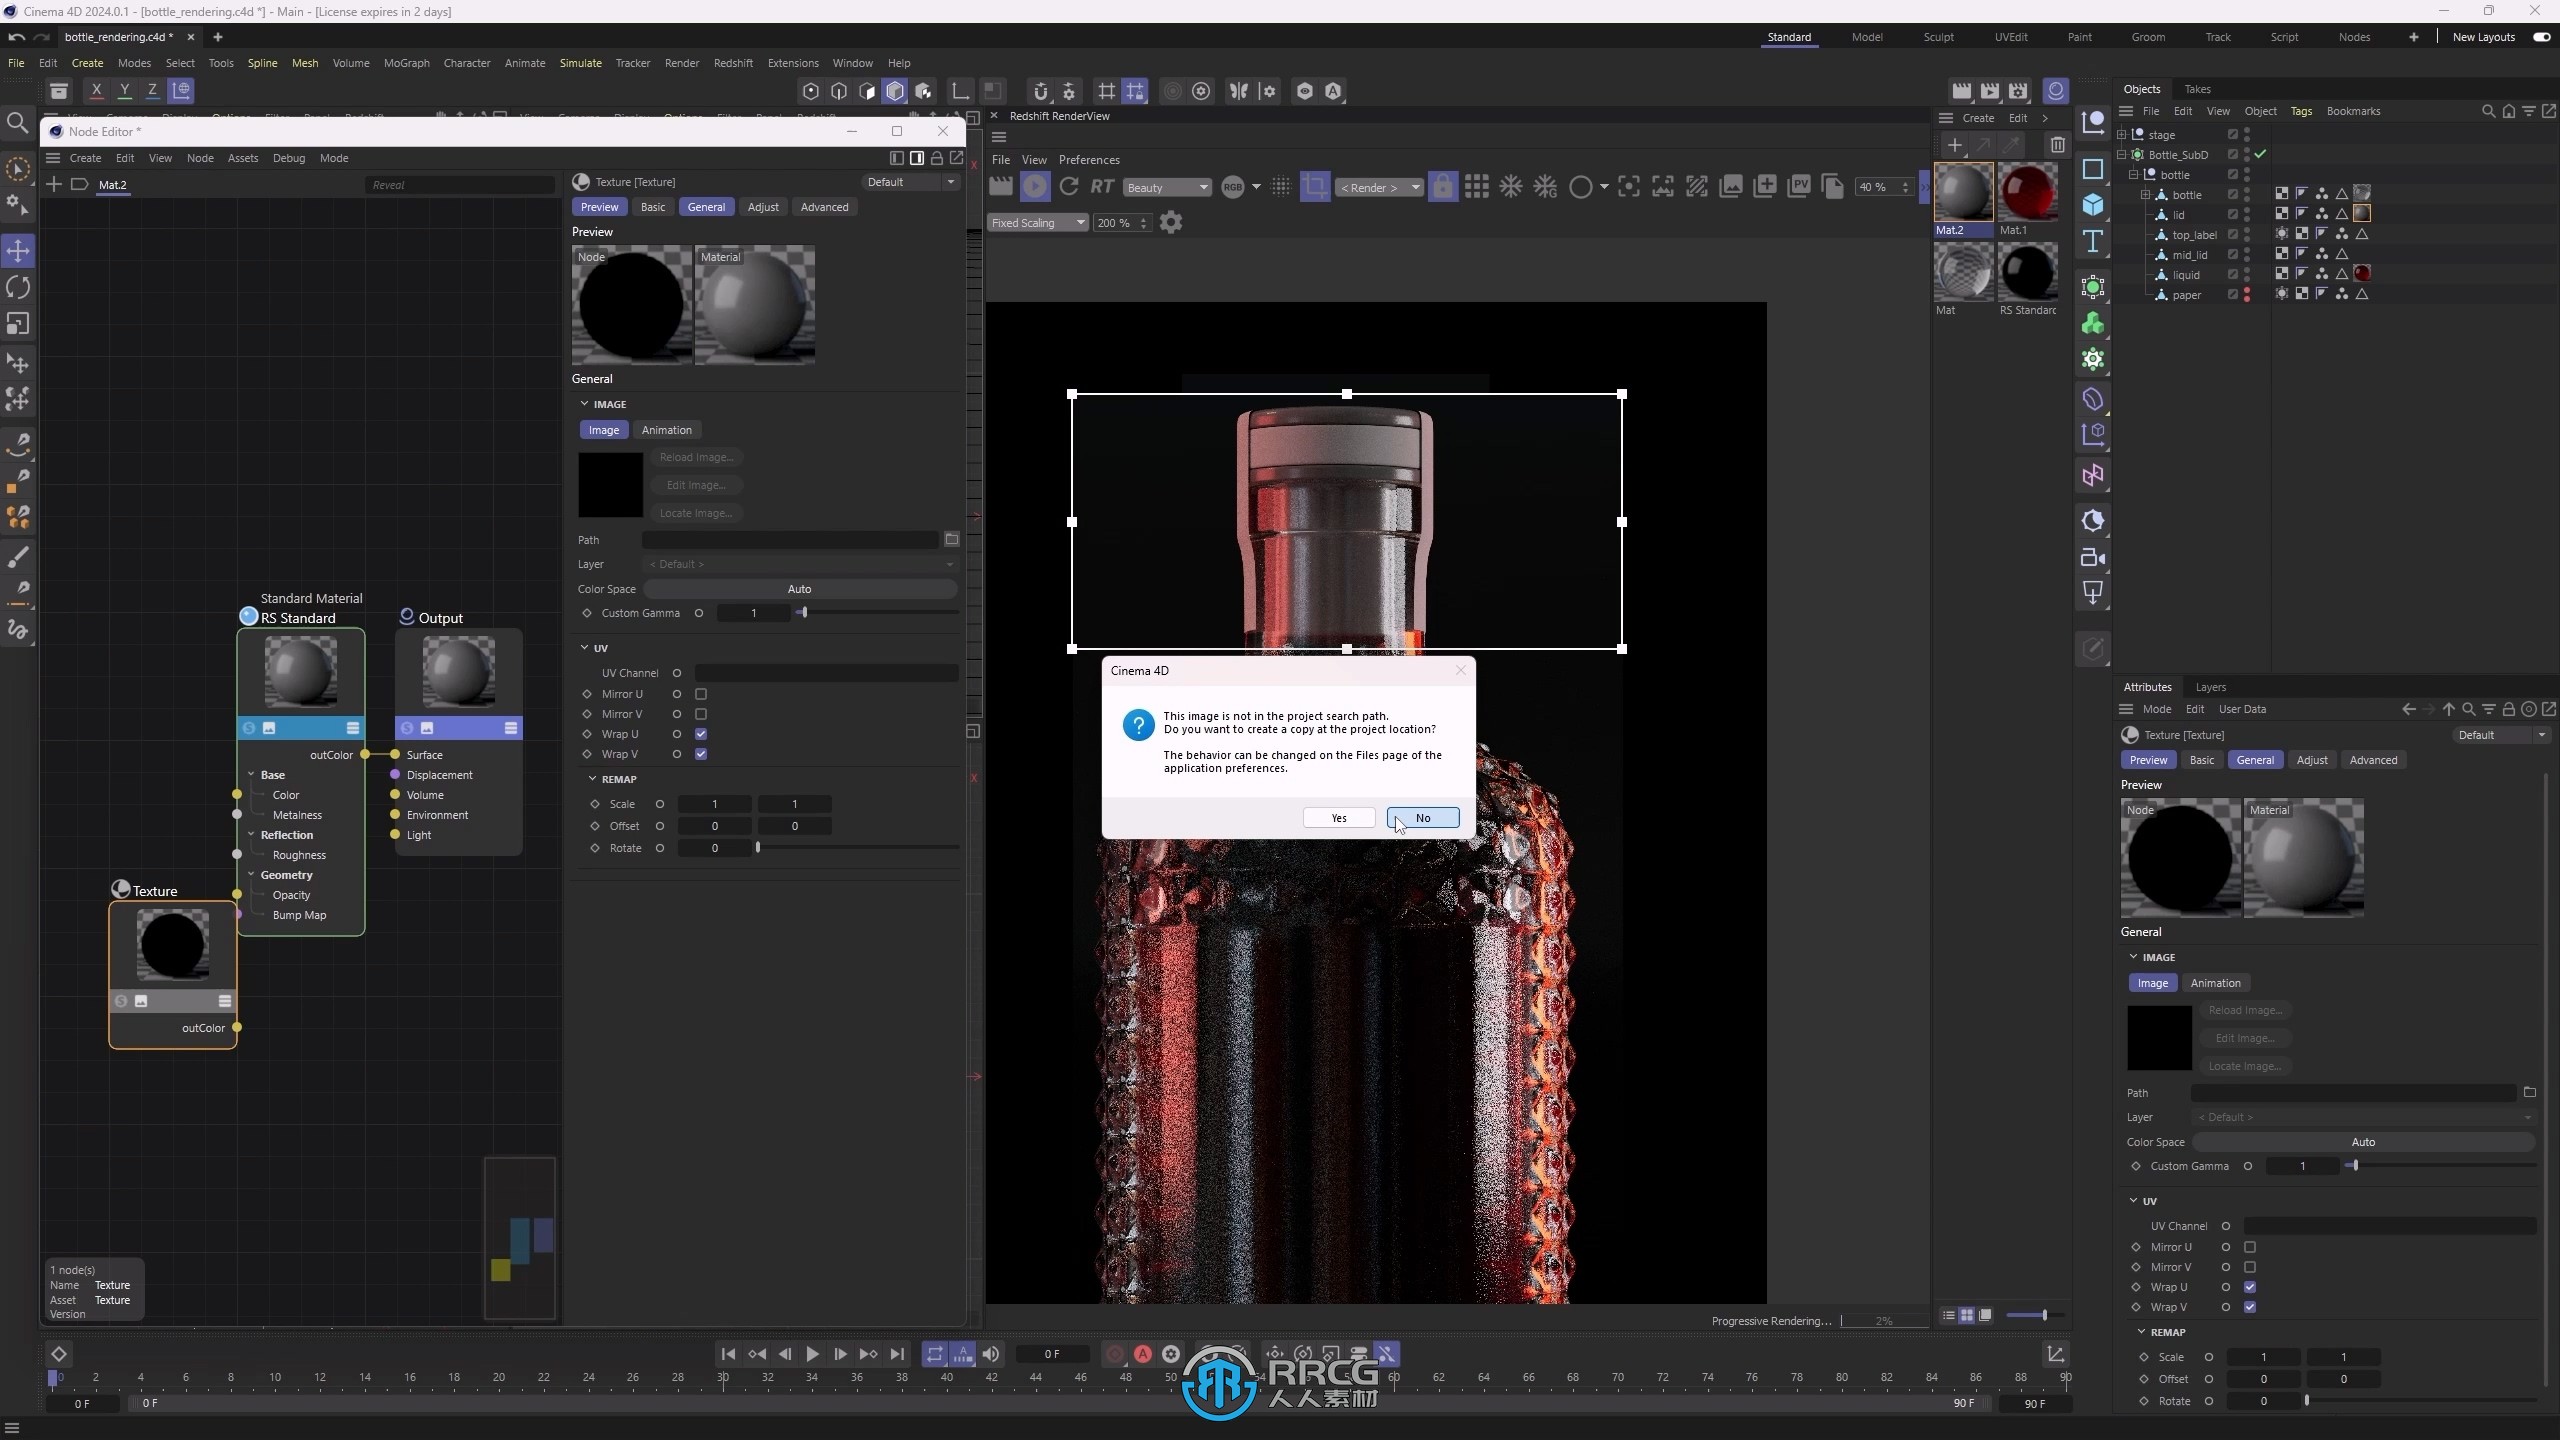Image resolution: width=2560 pixels, height=1440 pixels.
Task: Enable Mirror U checkbox in Attributes panel
Action: point(2250,1247)
